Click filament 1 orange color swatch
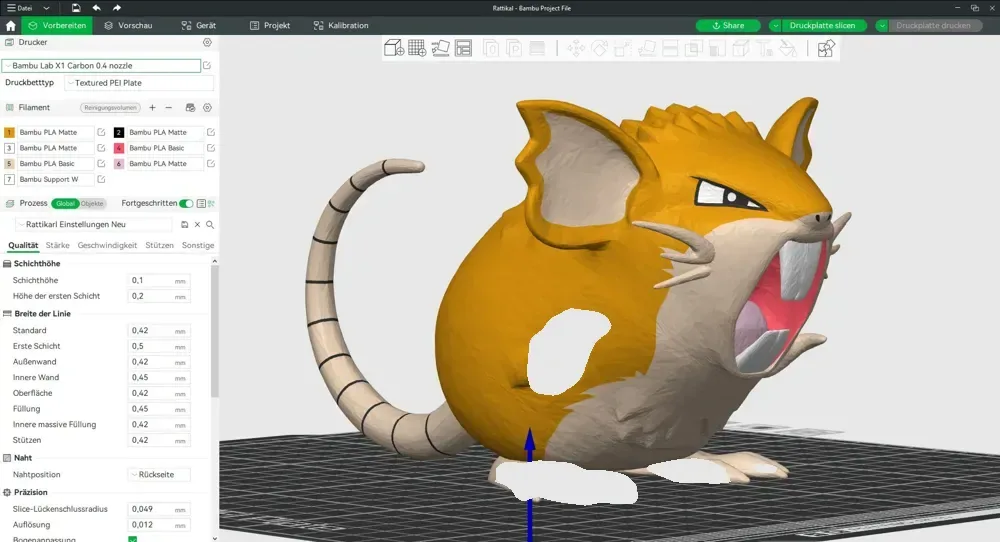This screenshot has height=542, width=1000. point(9,132)
